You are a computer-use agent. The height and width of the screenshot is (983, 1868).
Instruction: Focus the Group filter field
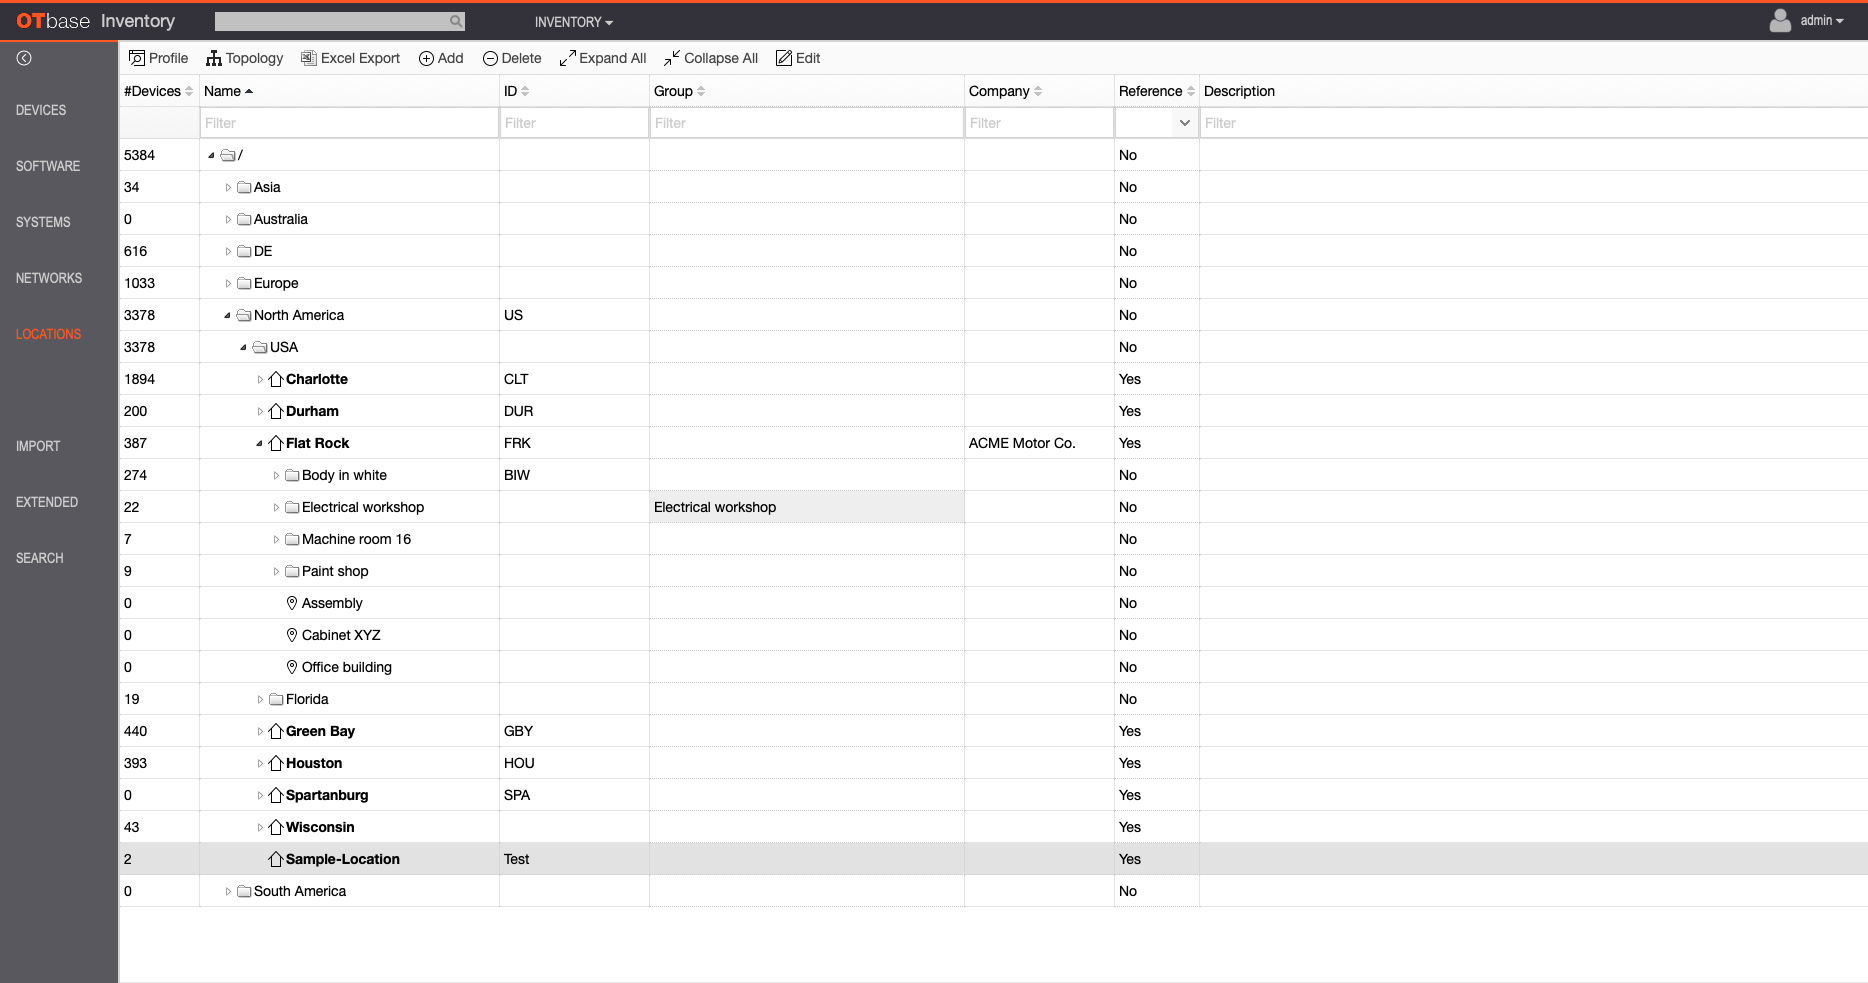pyautogui.click(x=807, y=123)
